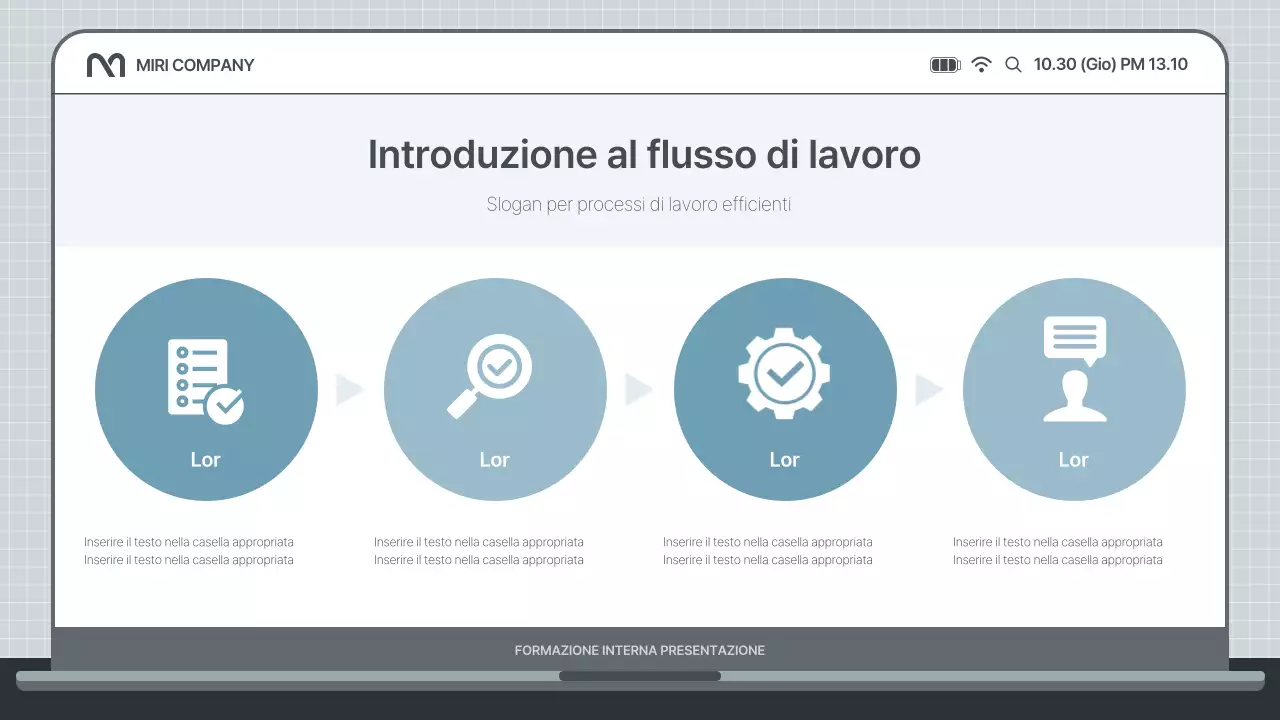This screenshot has width=1280, height=720.
Task: Click the arrow before the last circle
Action: click(929, 390)
